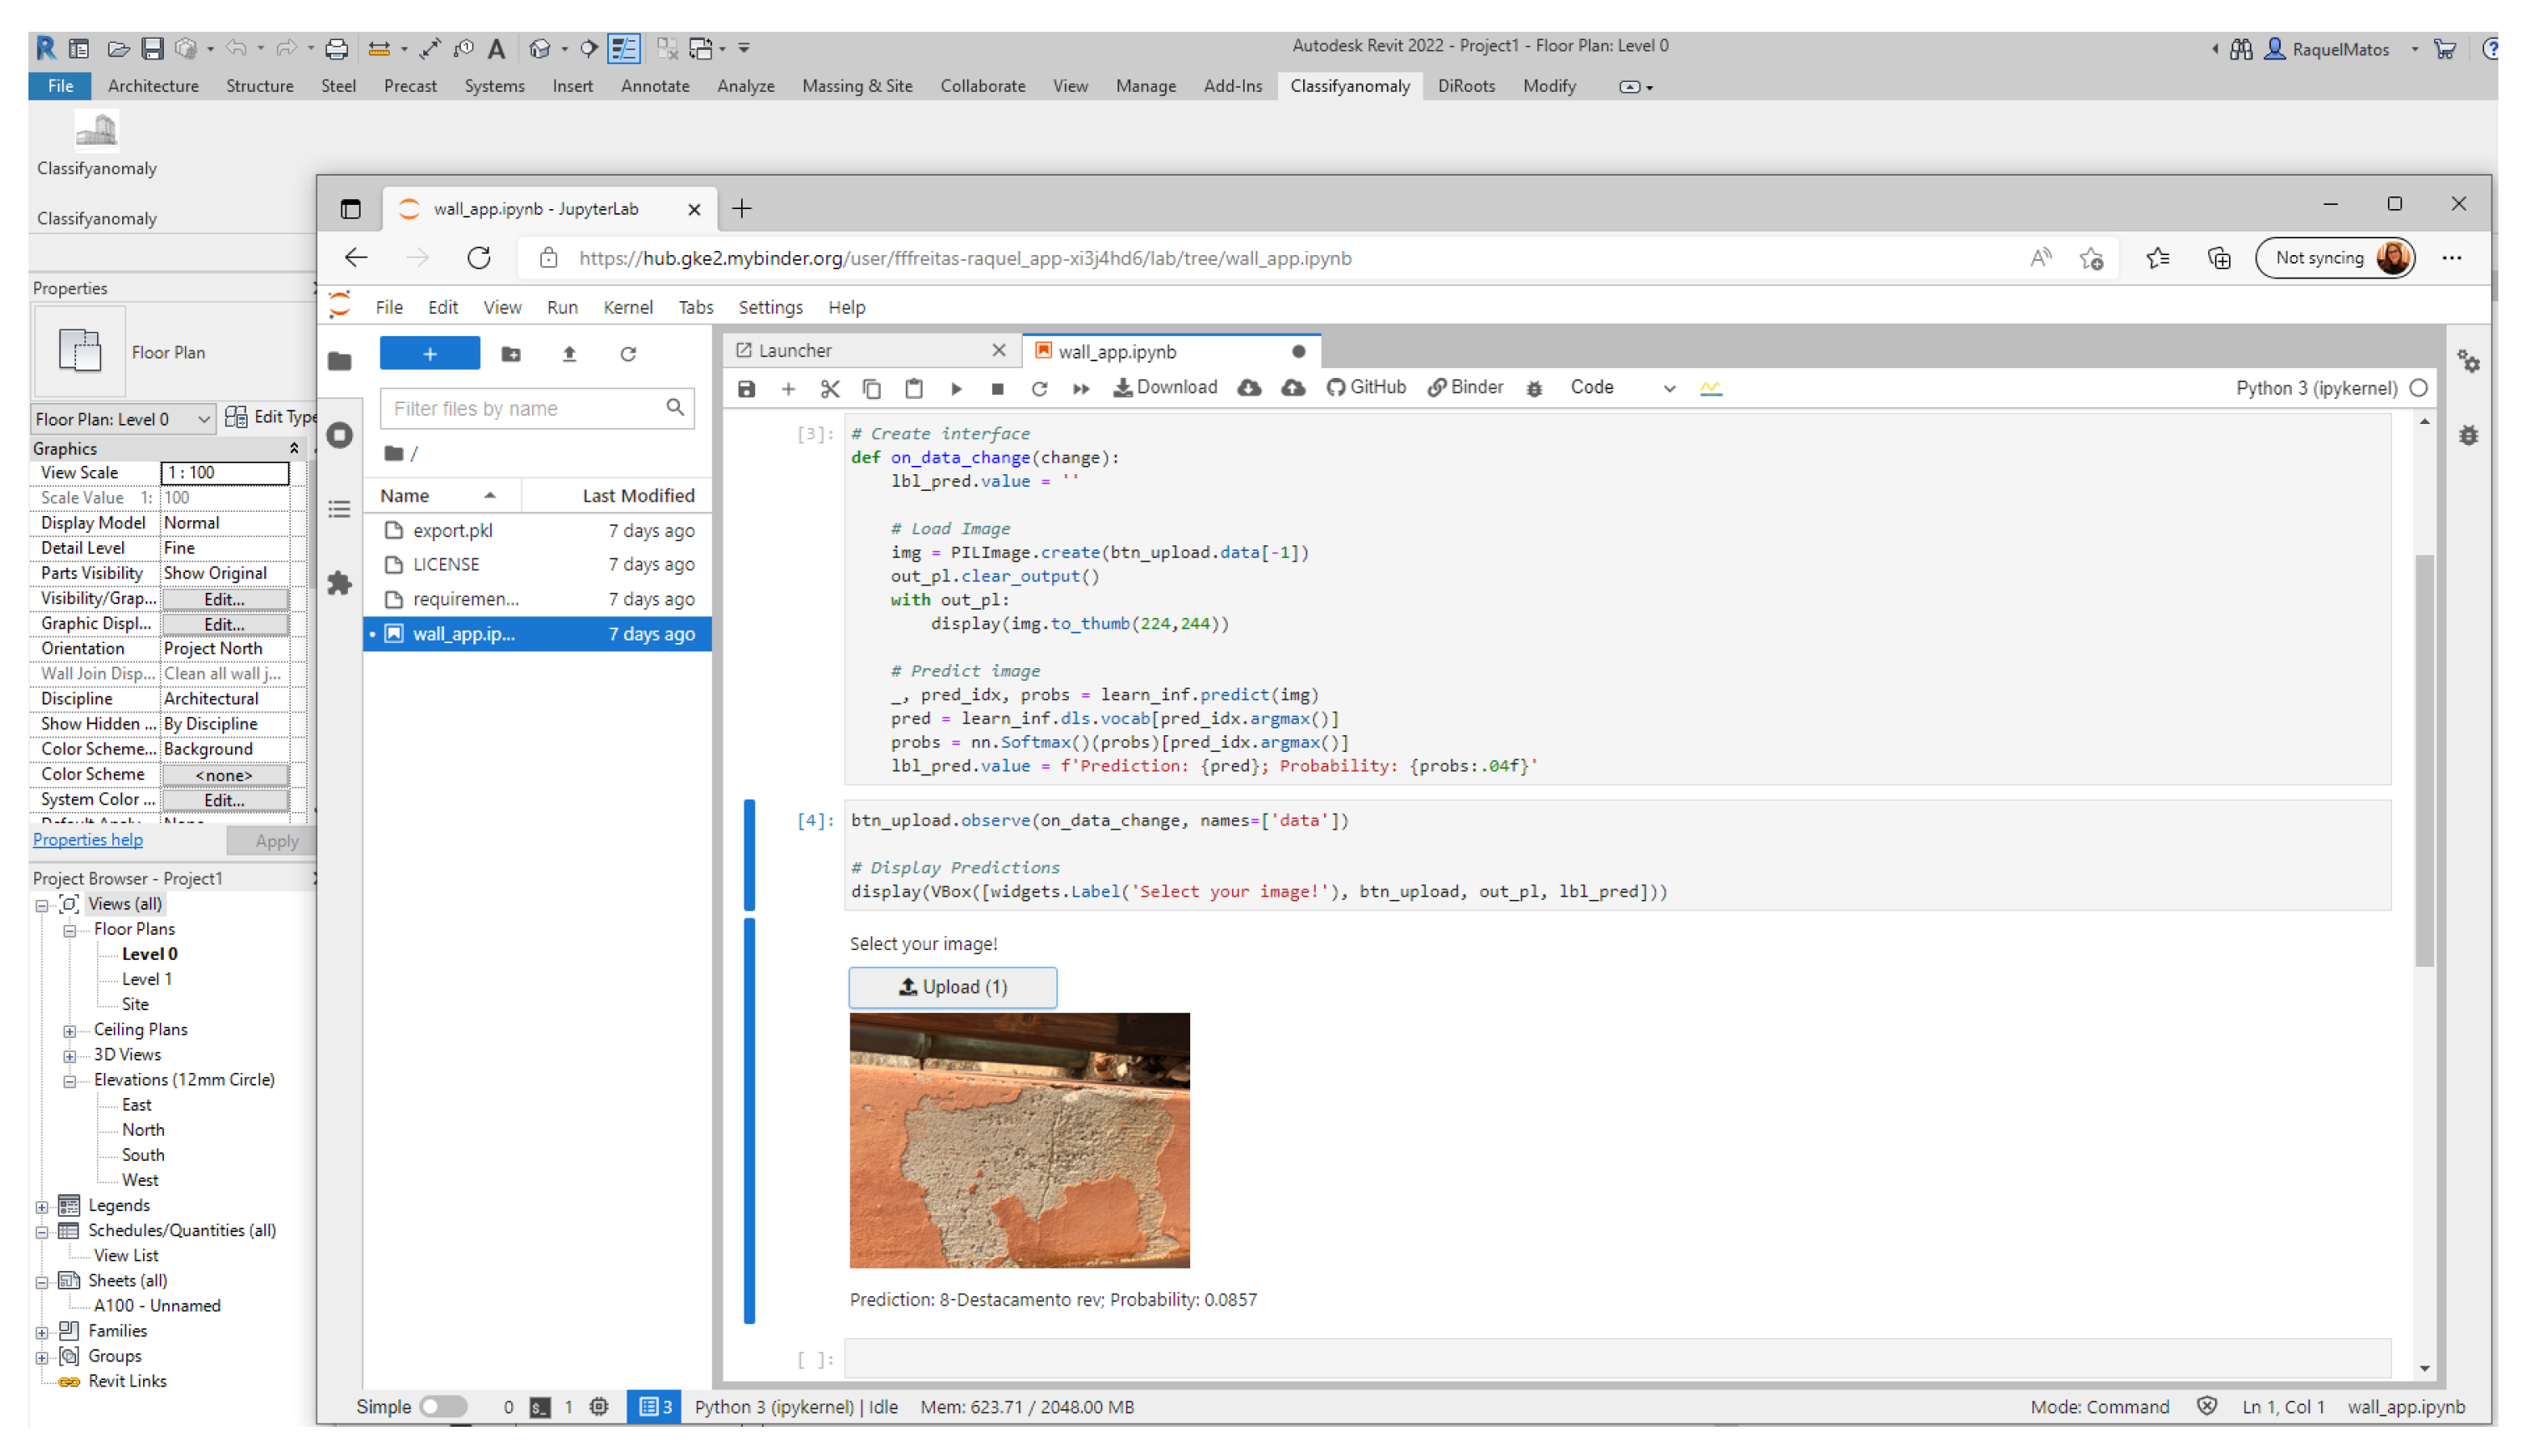Open Running Terminals and Kernels sidebar
This screenshot has height=1456, width=2531.
tap(340, 435)
